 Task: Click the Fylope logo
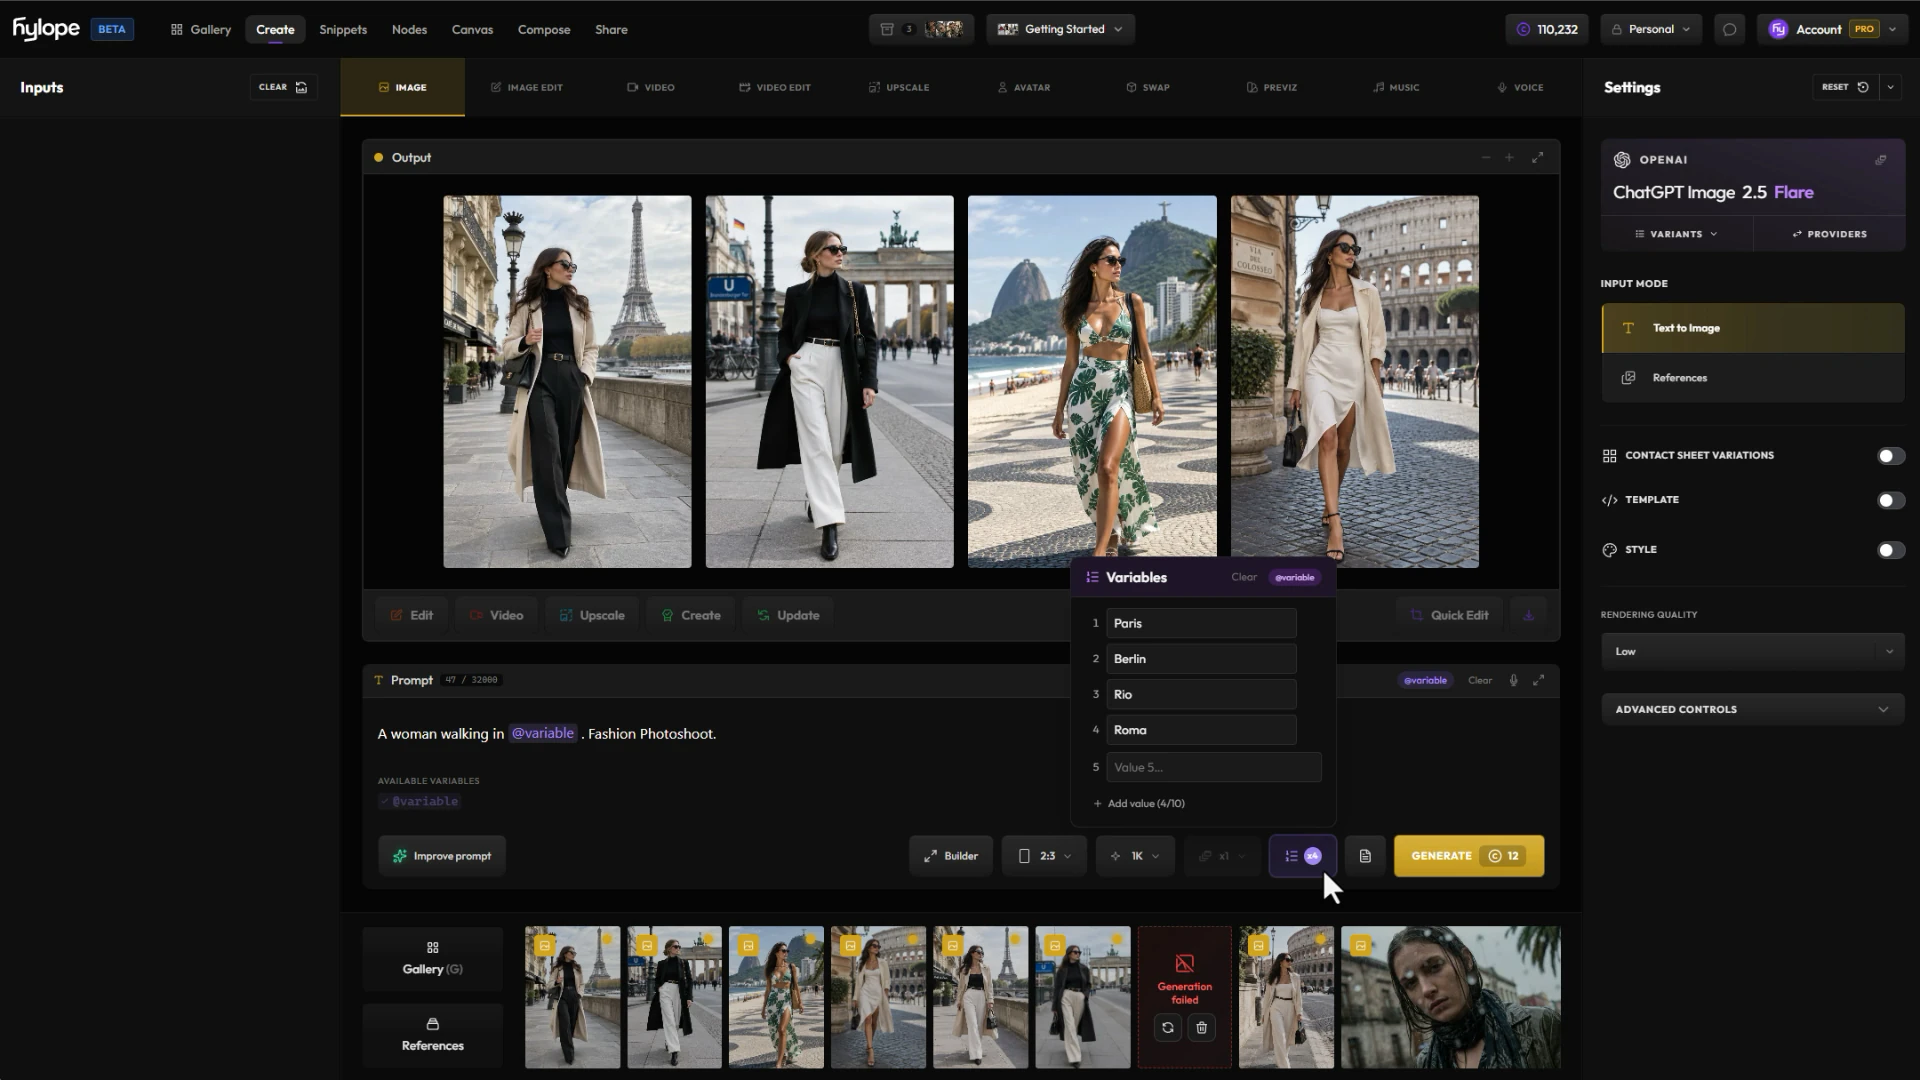pyautogui.click(x=46, y=29)
